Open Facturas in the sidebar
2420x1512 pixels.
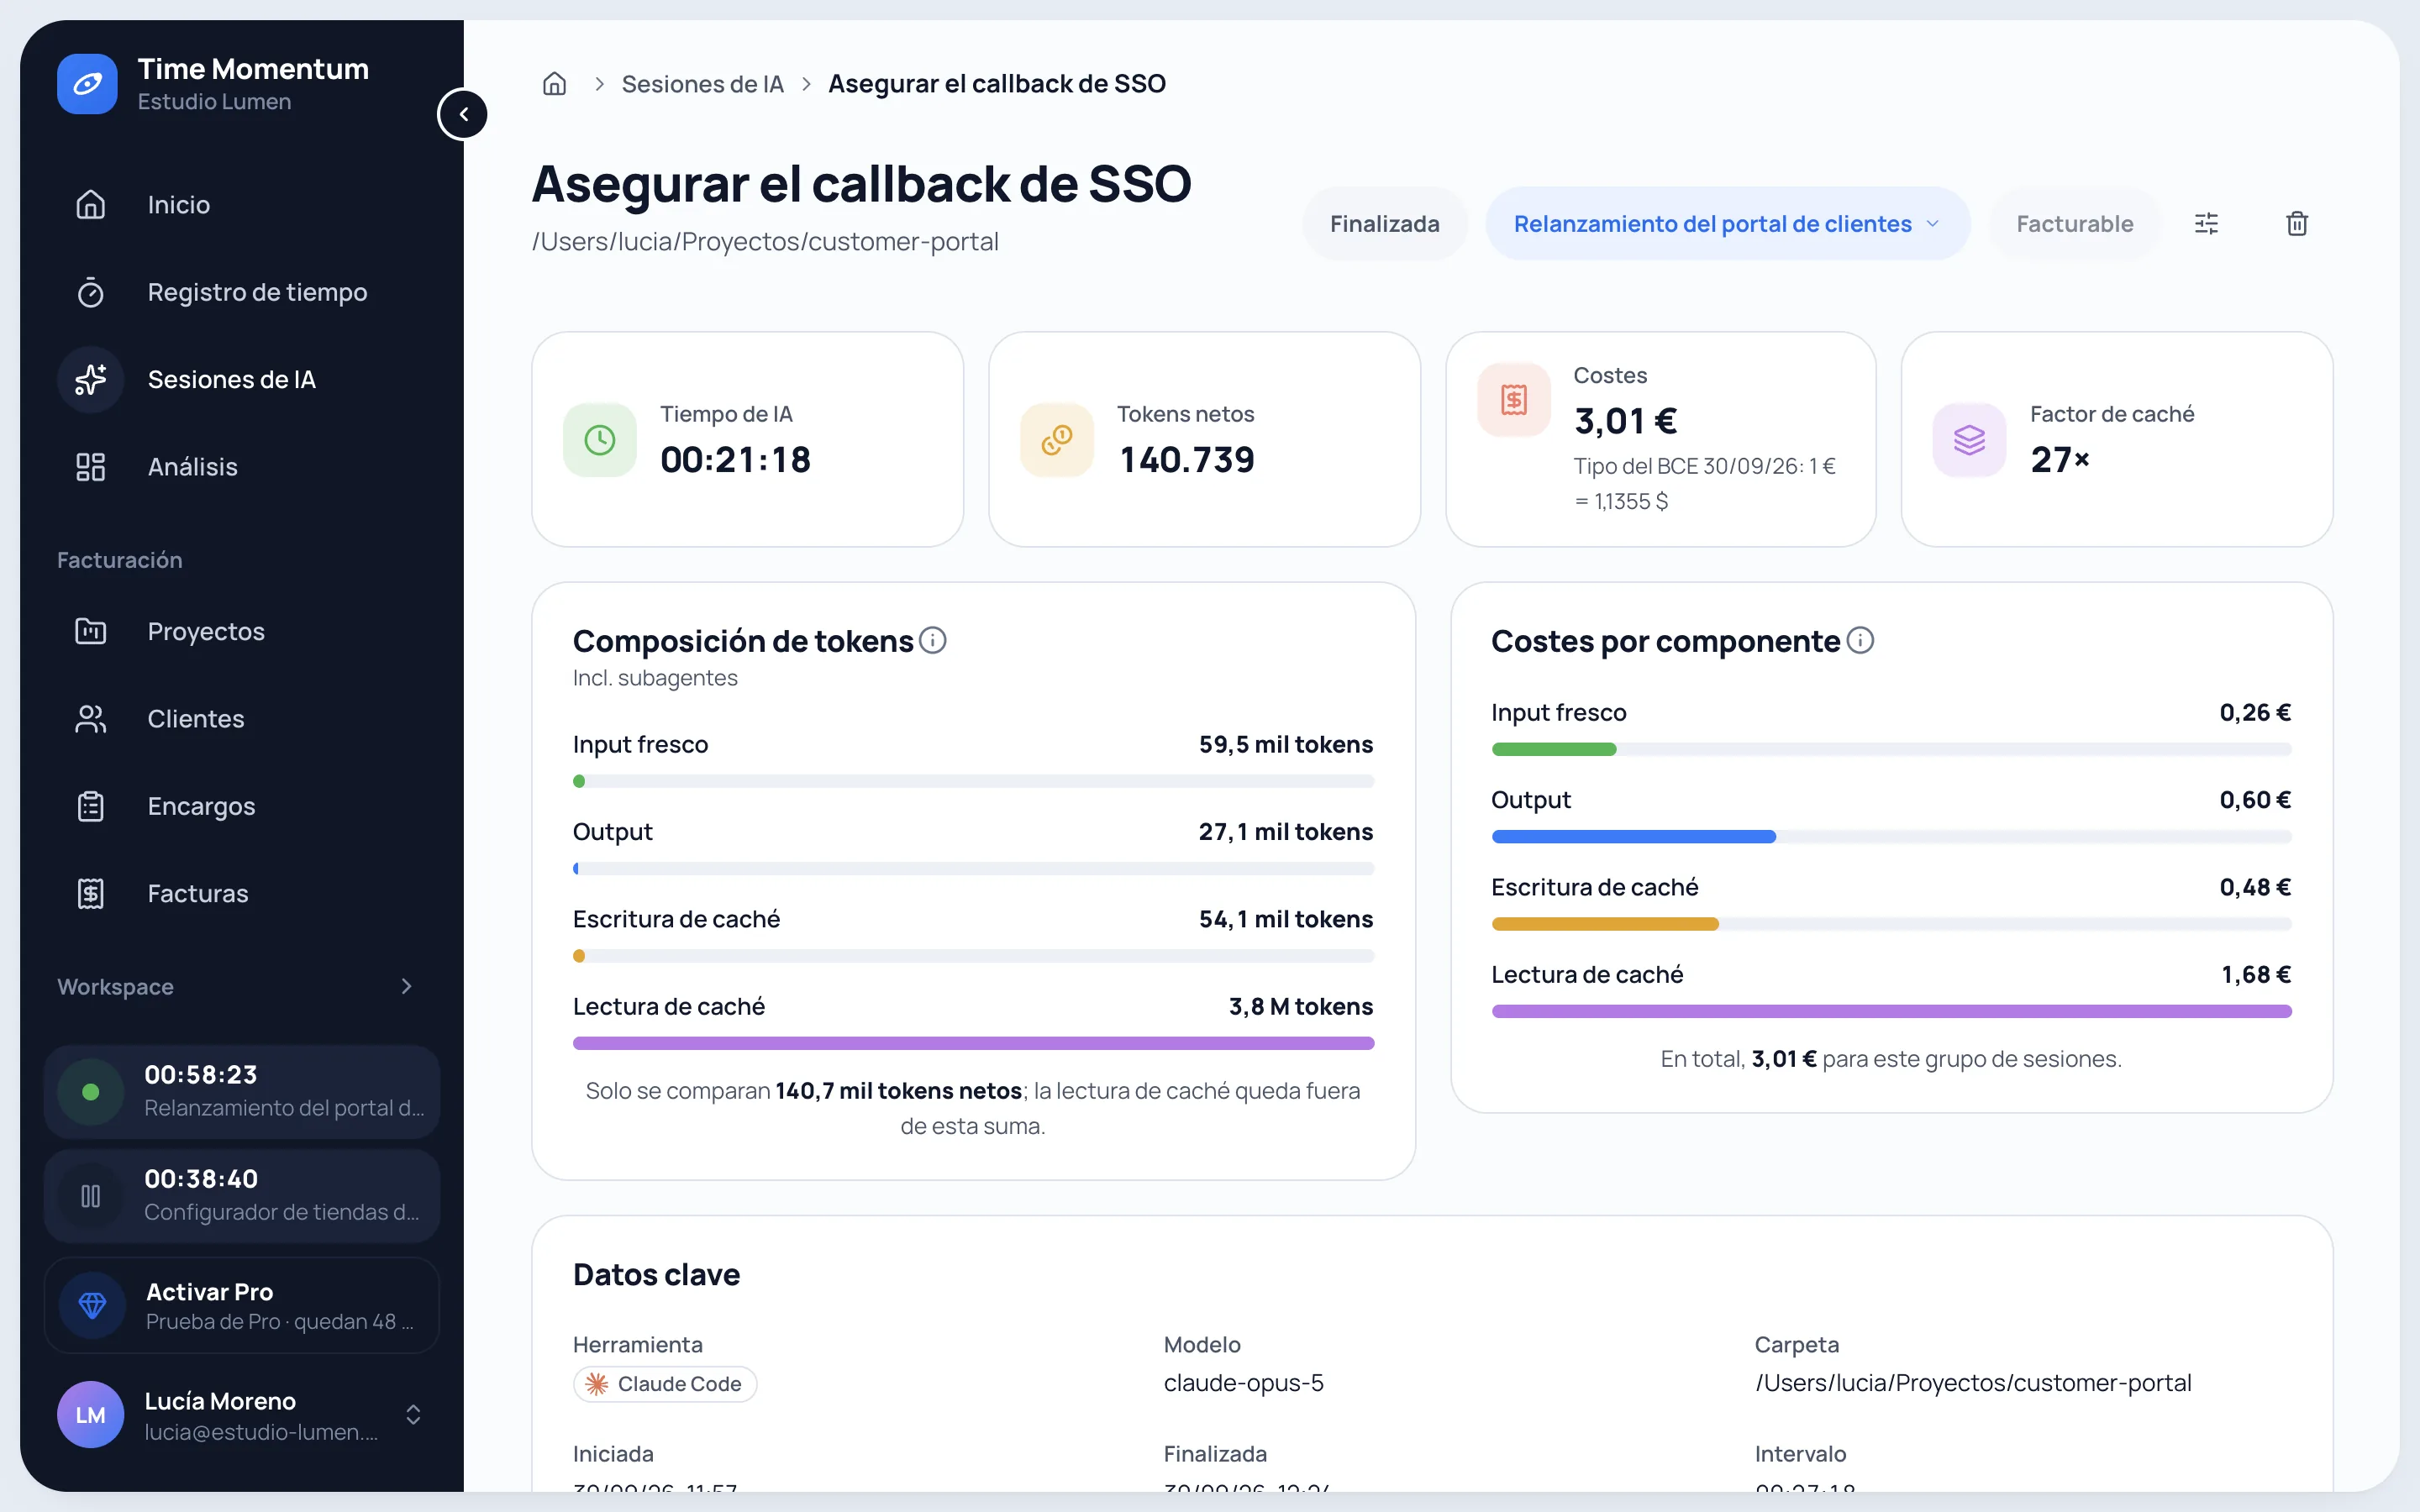tap(242, 894)
